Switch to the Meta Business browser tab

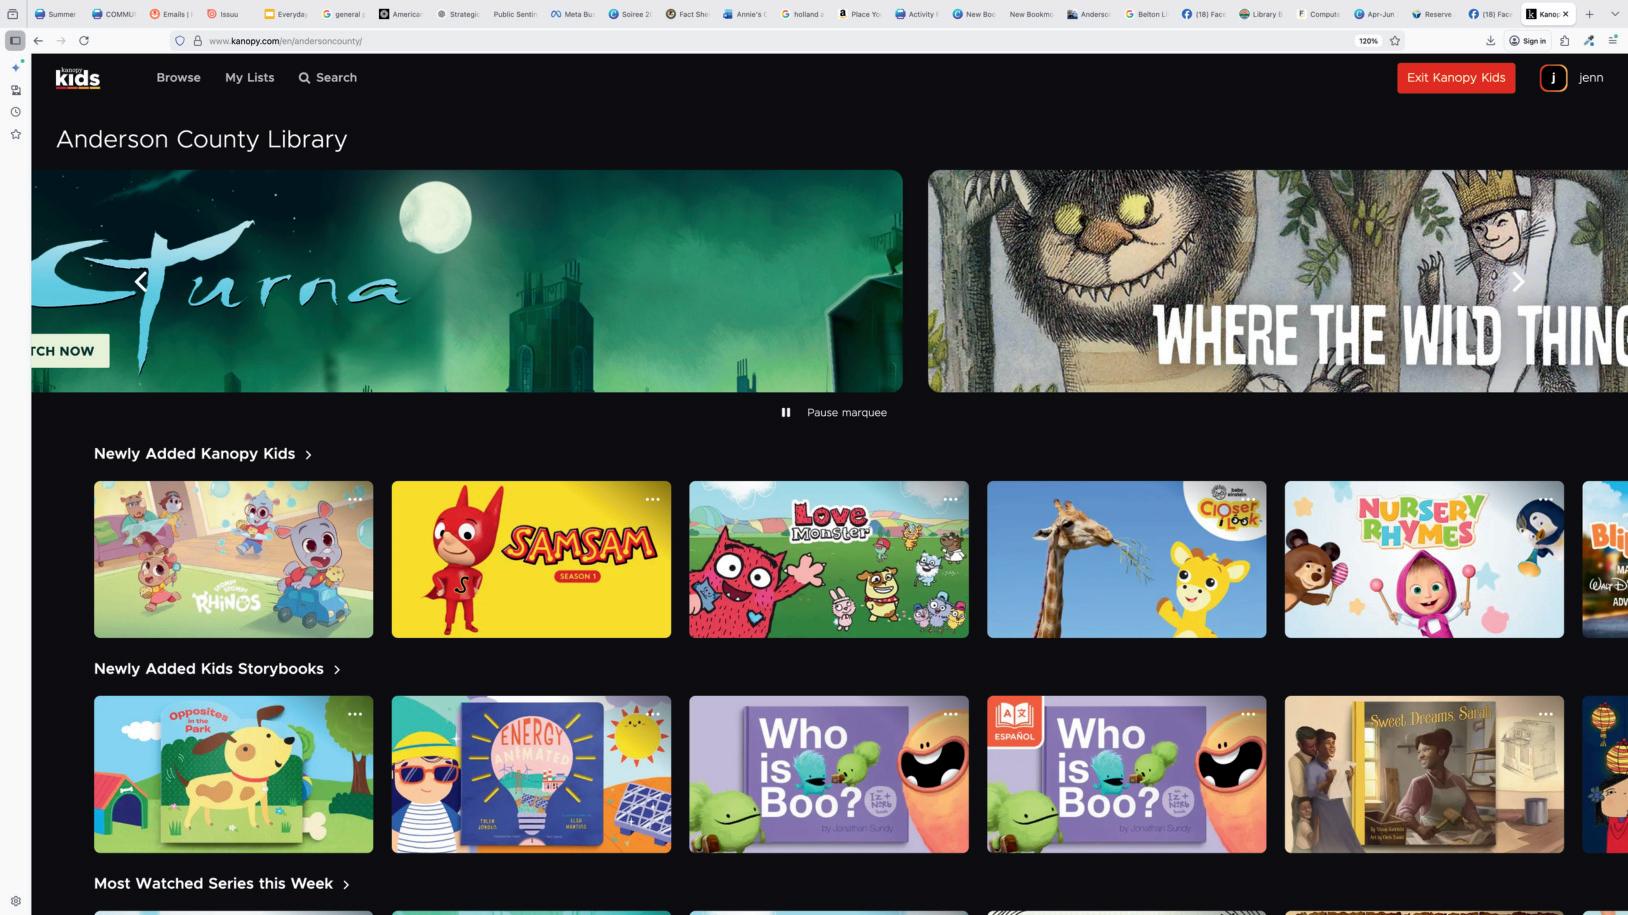(x=572, y=14)
